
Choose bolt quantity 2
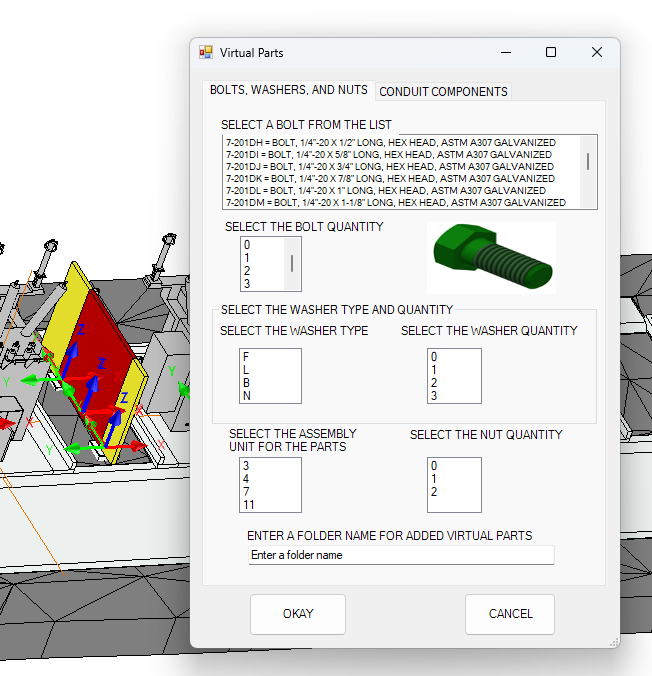pos(262,271)
